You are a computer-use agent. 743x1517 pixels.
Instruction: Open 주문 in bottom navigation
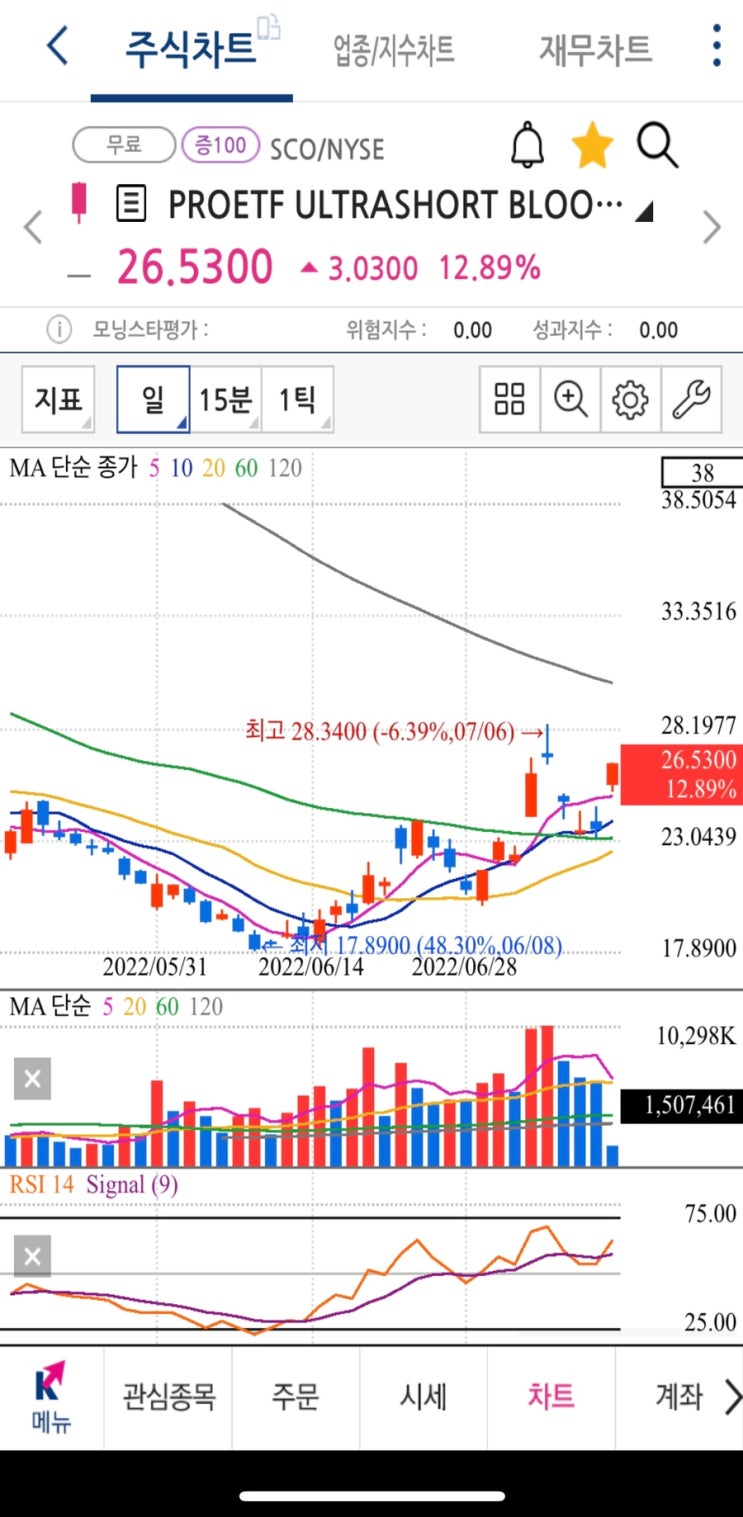point(296,1396)
